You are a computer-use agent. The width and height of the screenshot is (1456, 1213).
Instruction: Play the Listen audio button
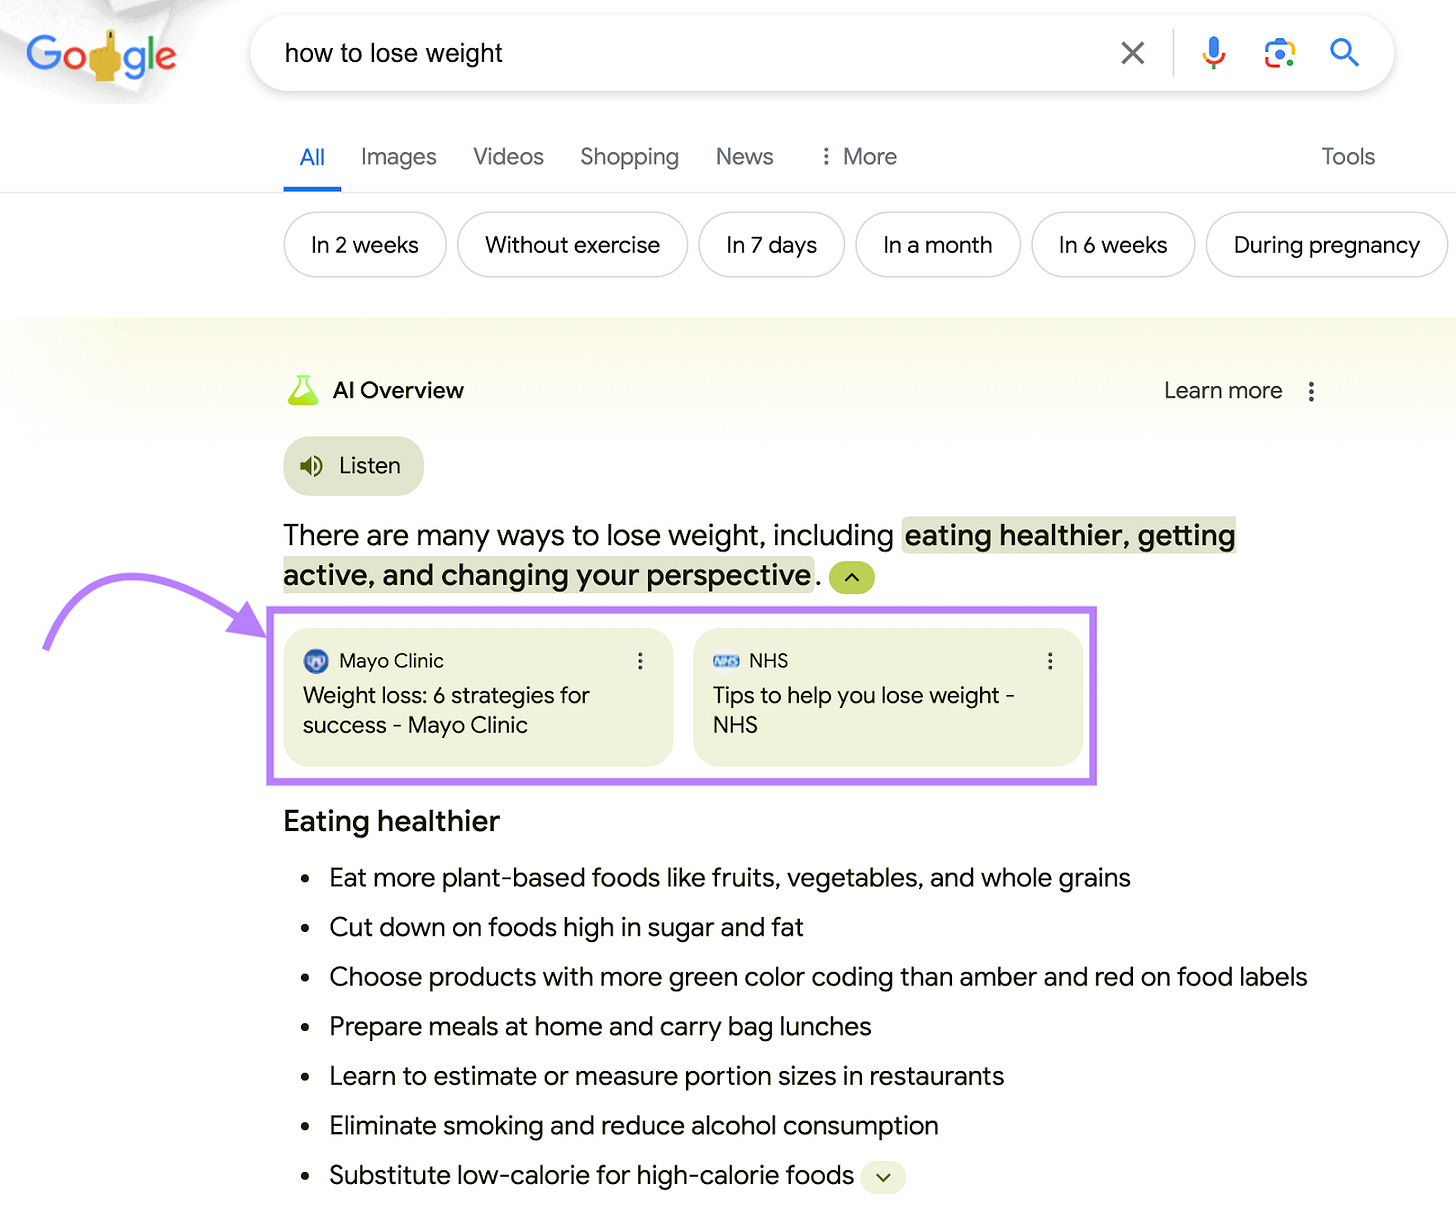click(353, 466)
